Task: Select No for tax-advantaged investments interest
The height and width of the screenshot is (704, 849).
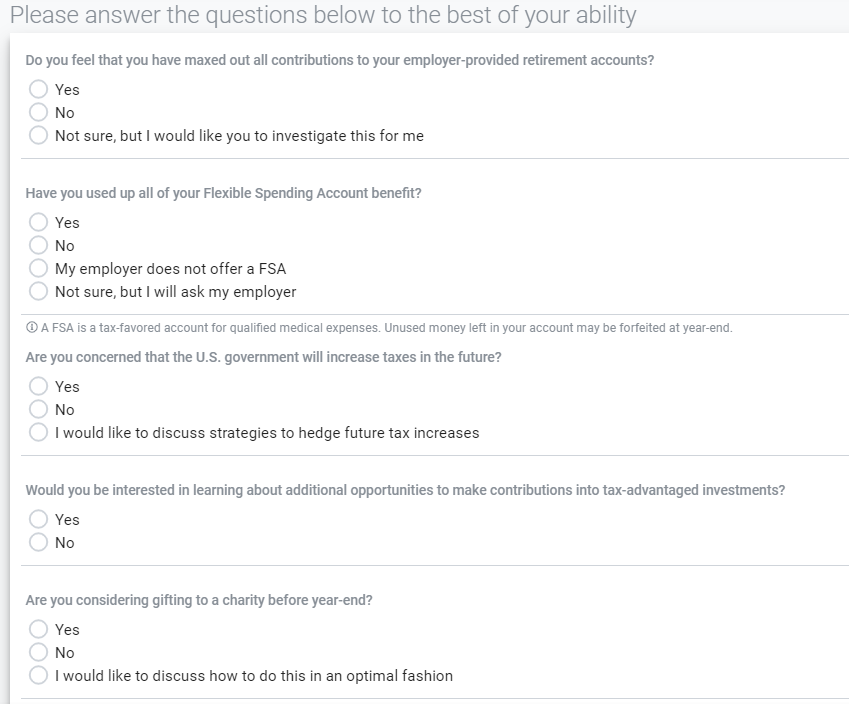Action: (38, 542)
